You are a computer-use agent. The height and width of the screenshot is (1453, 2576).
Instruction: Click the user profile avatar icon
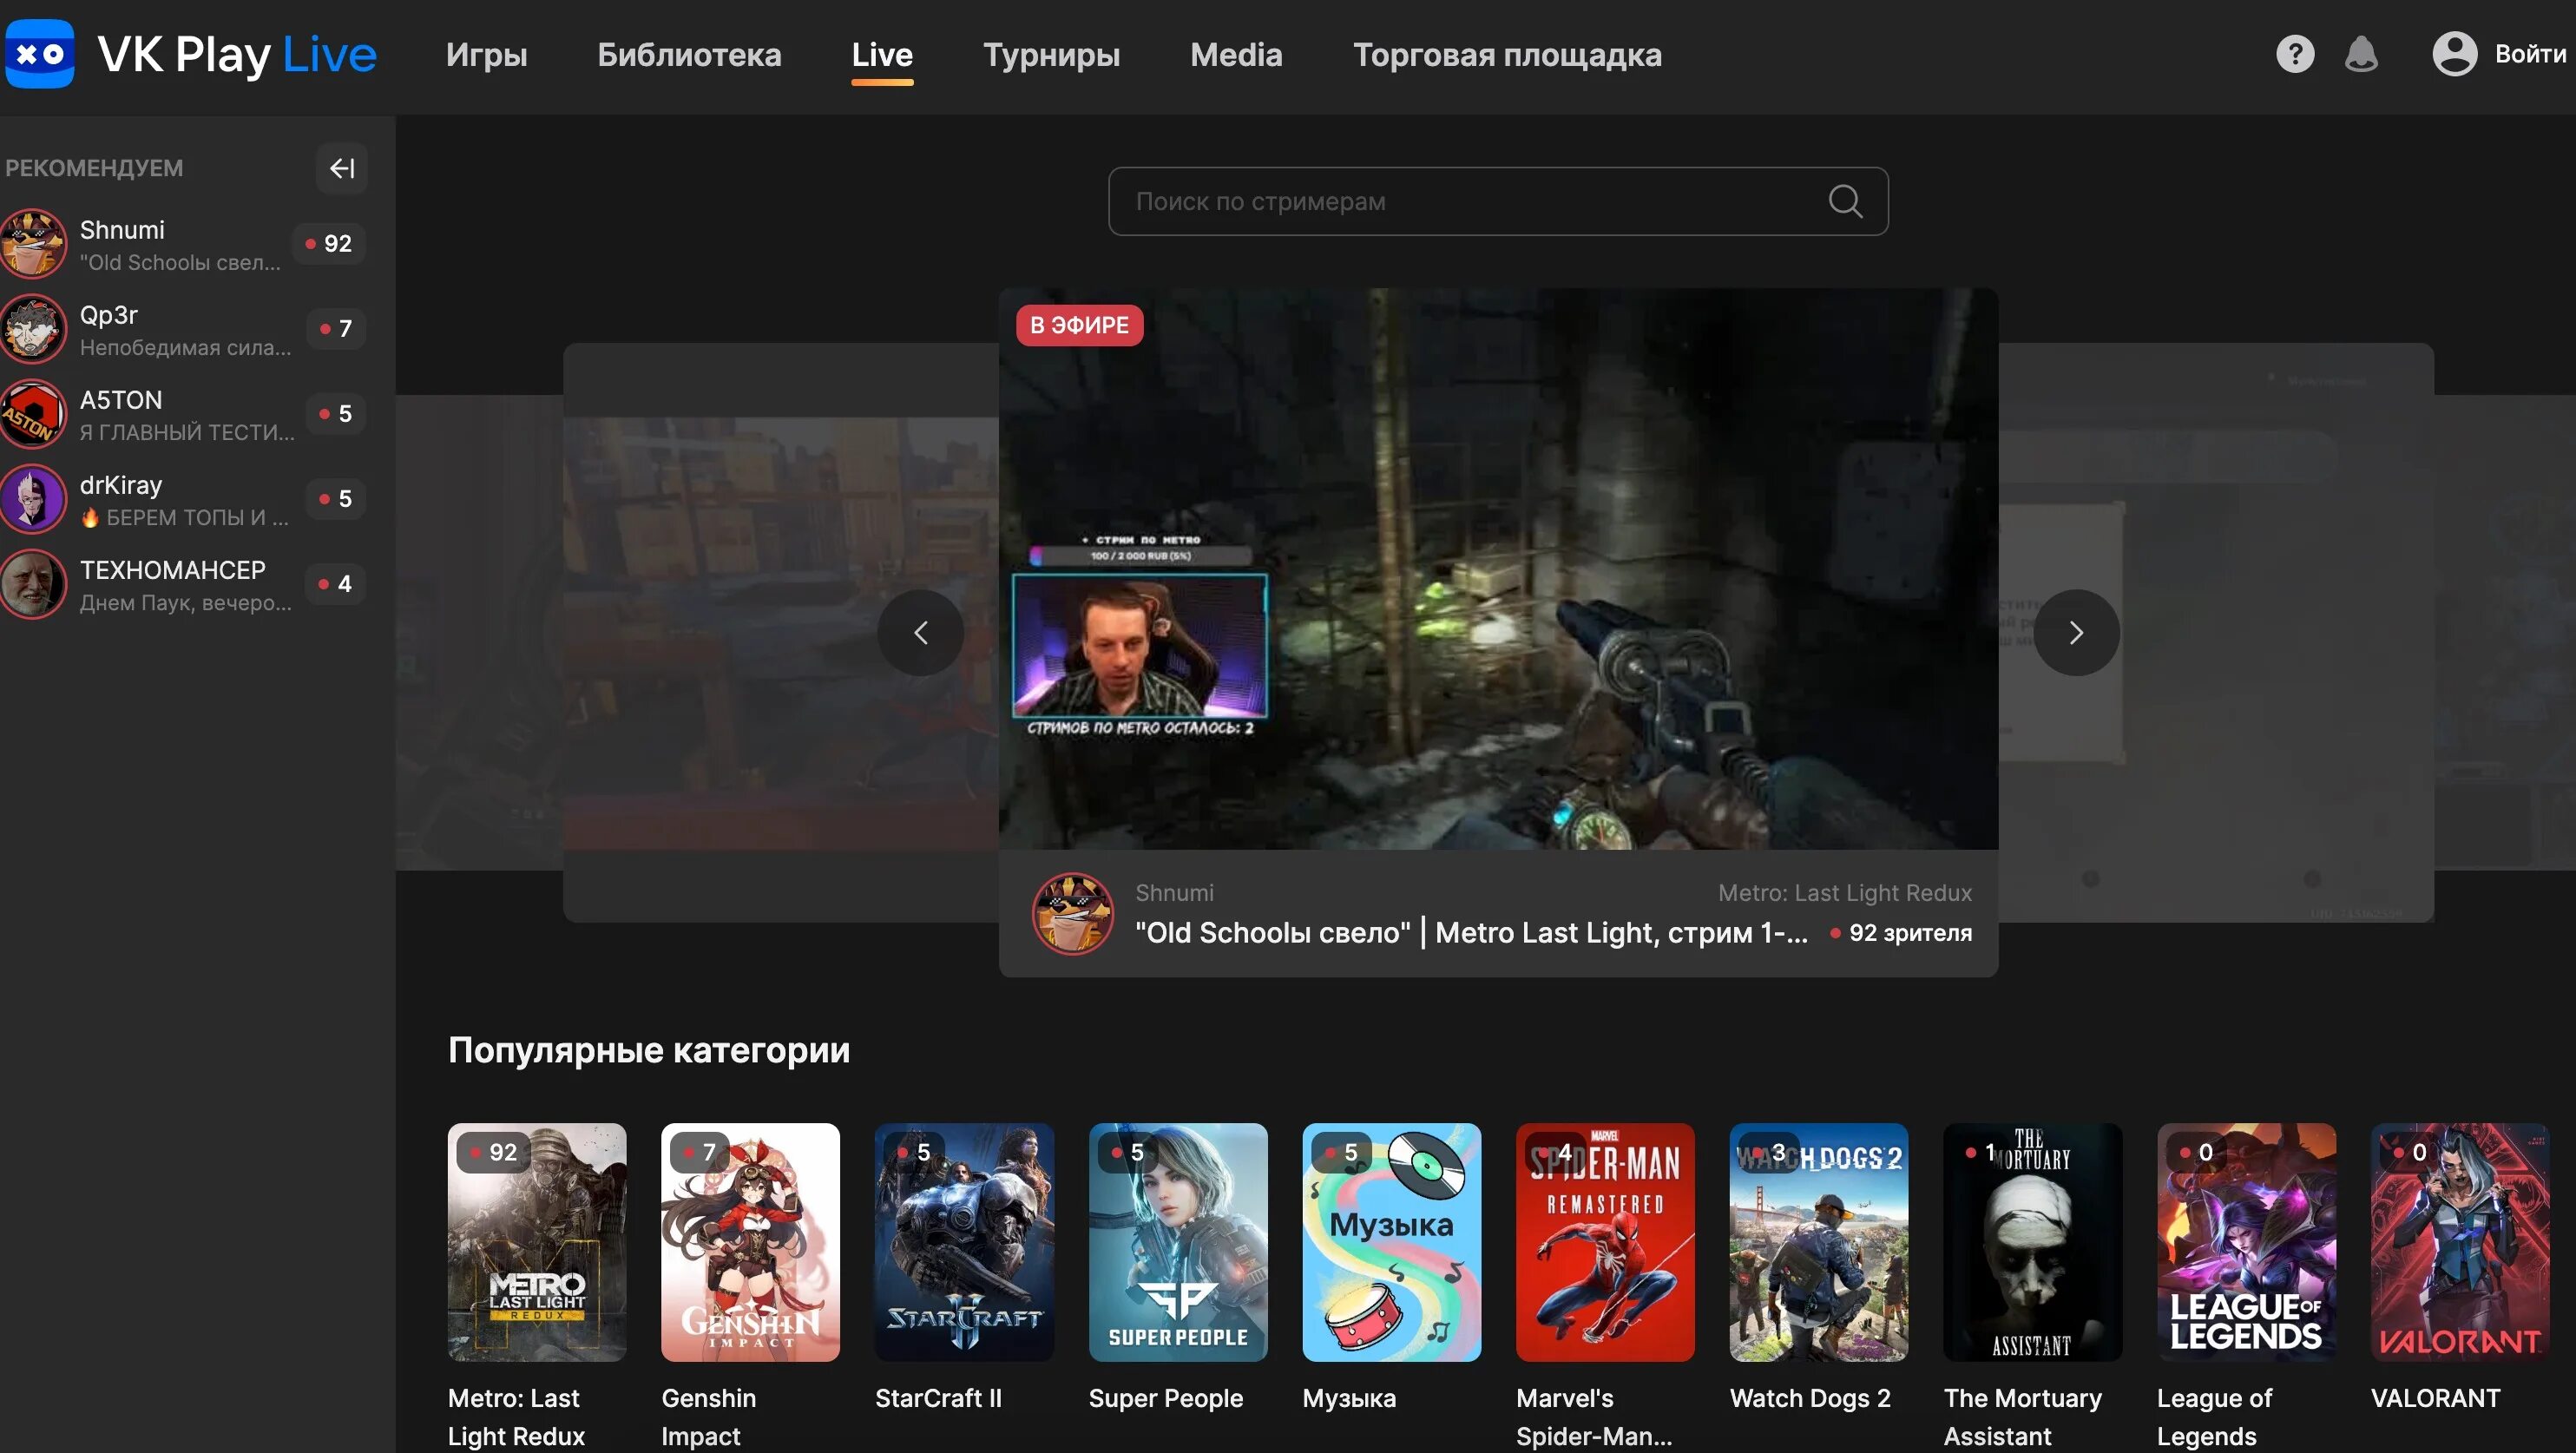click(x=2454, y=54)
